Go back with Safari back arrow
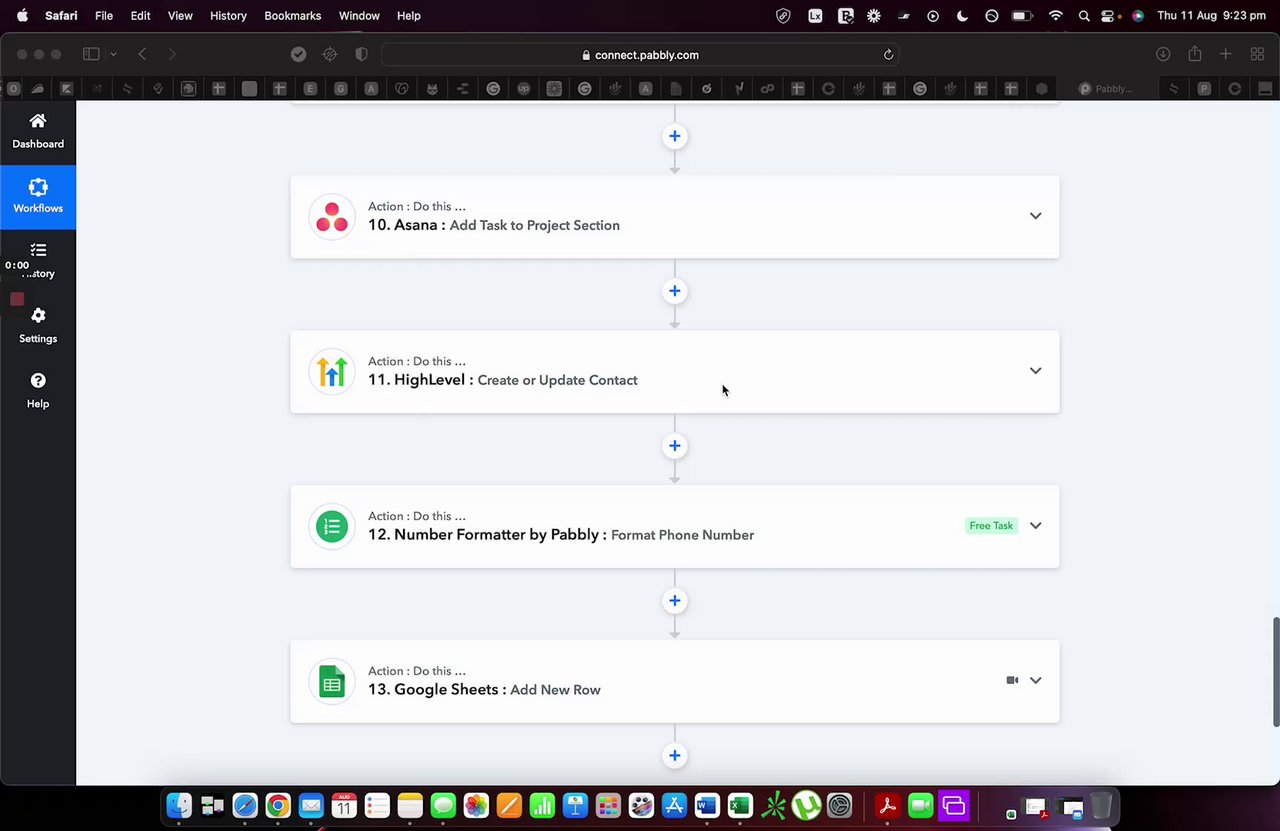 tap(142, 54)
